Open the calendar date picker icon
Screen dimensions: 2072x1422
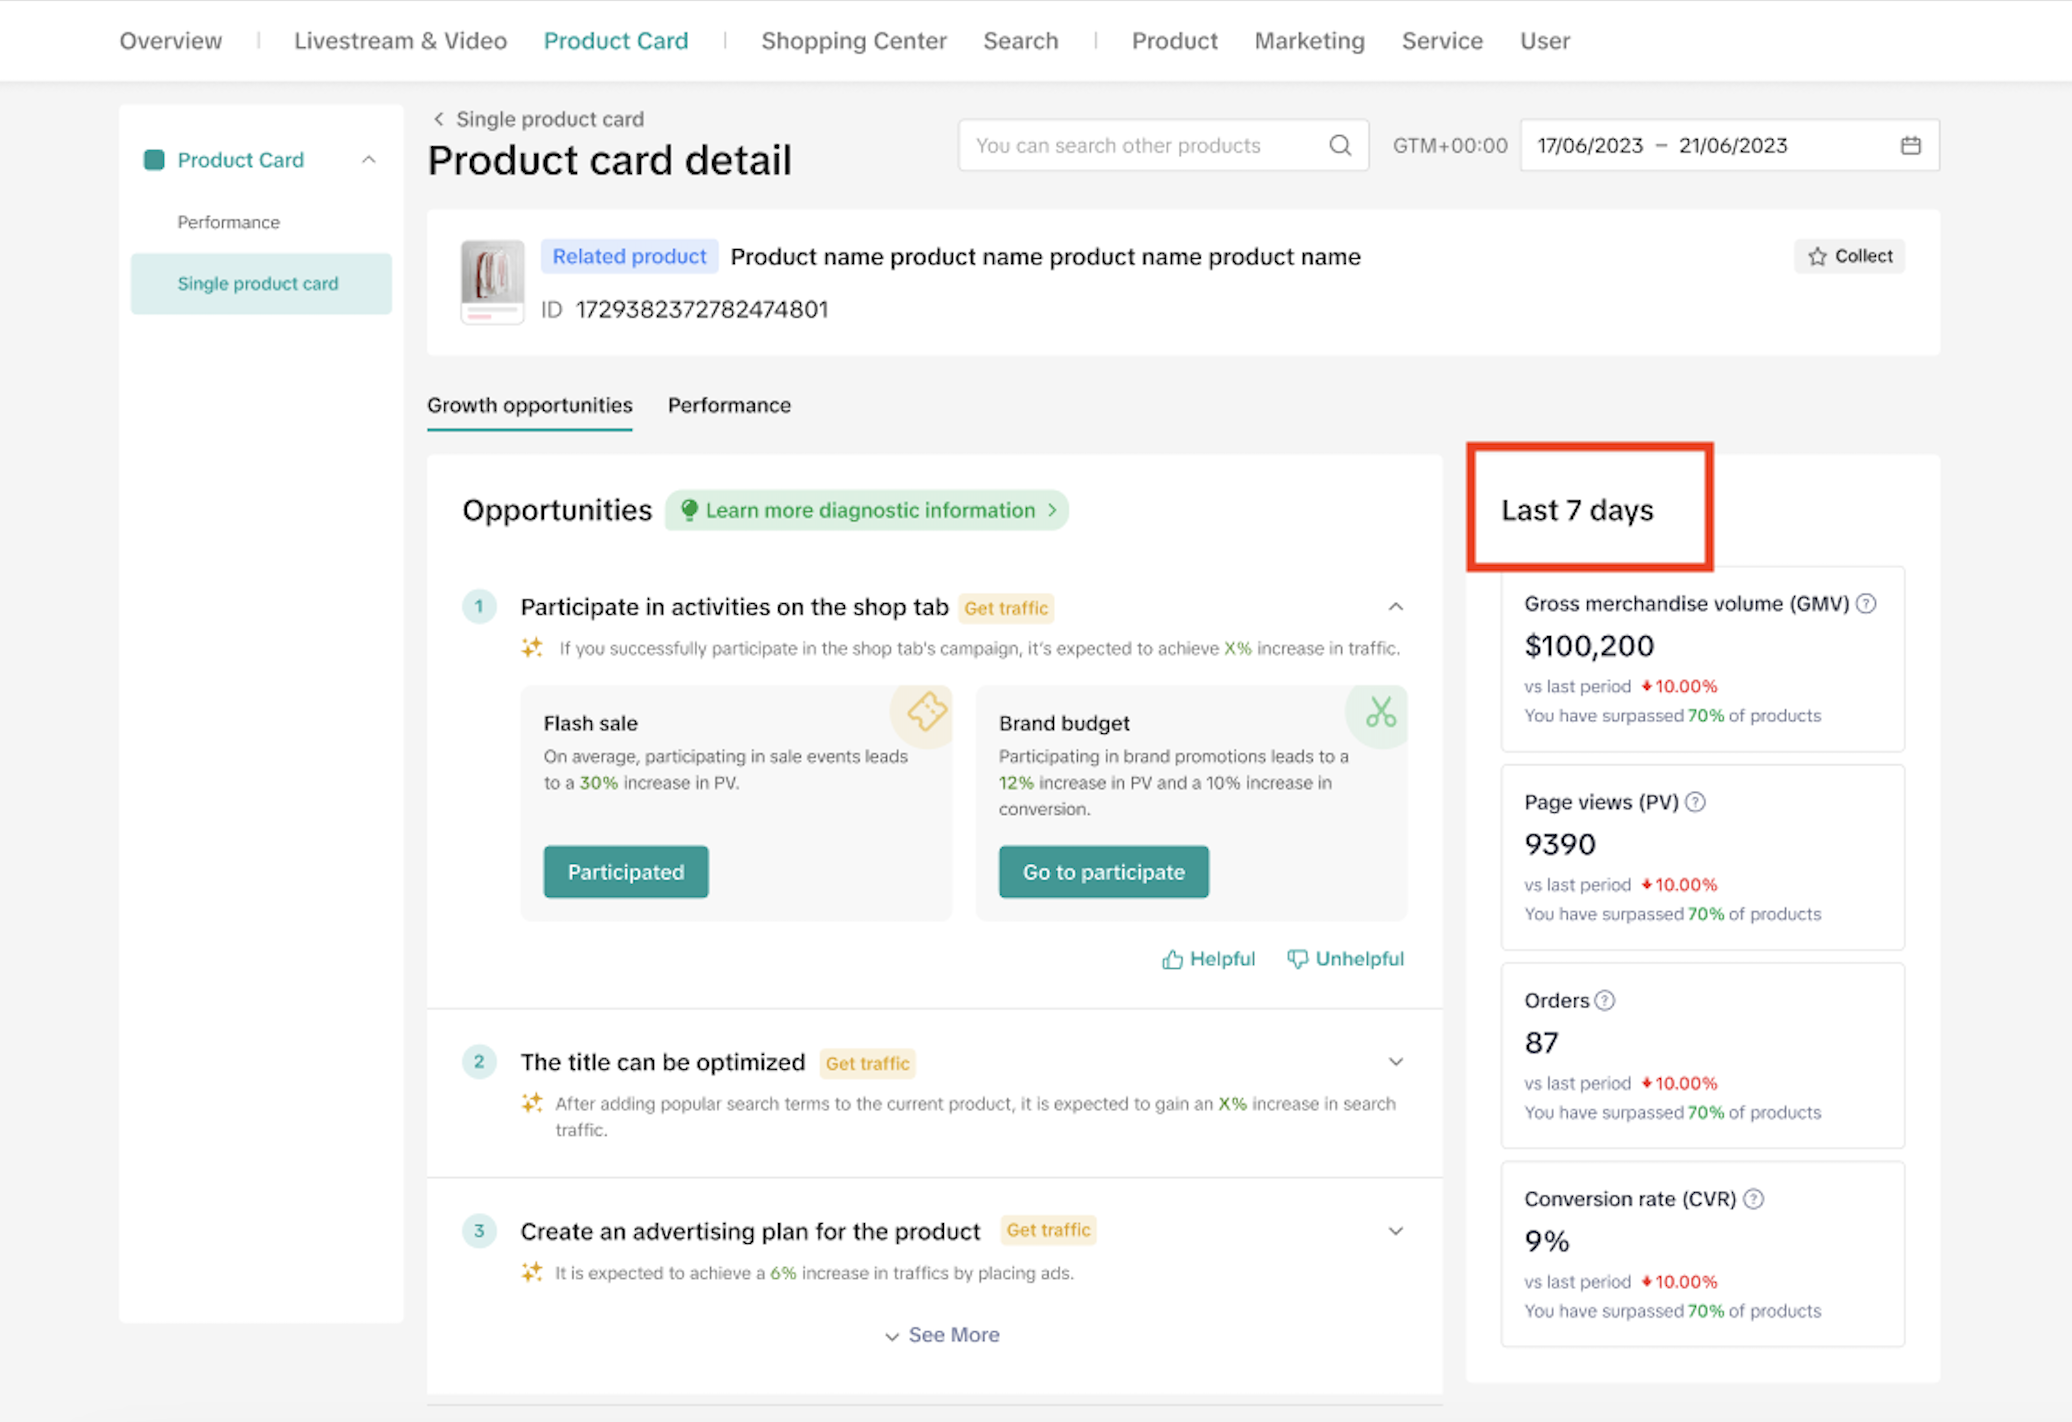pyautogui.click(x=1910, y=146)
